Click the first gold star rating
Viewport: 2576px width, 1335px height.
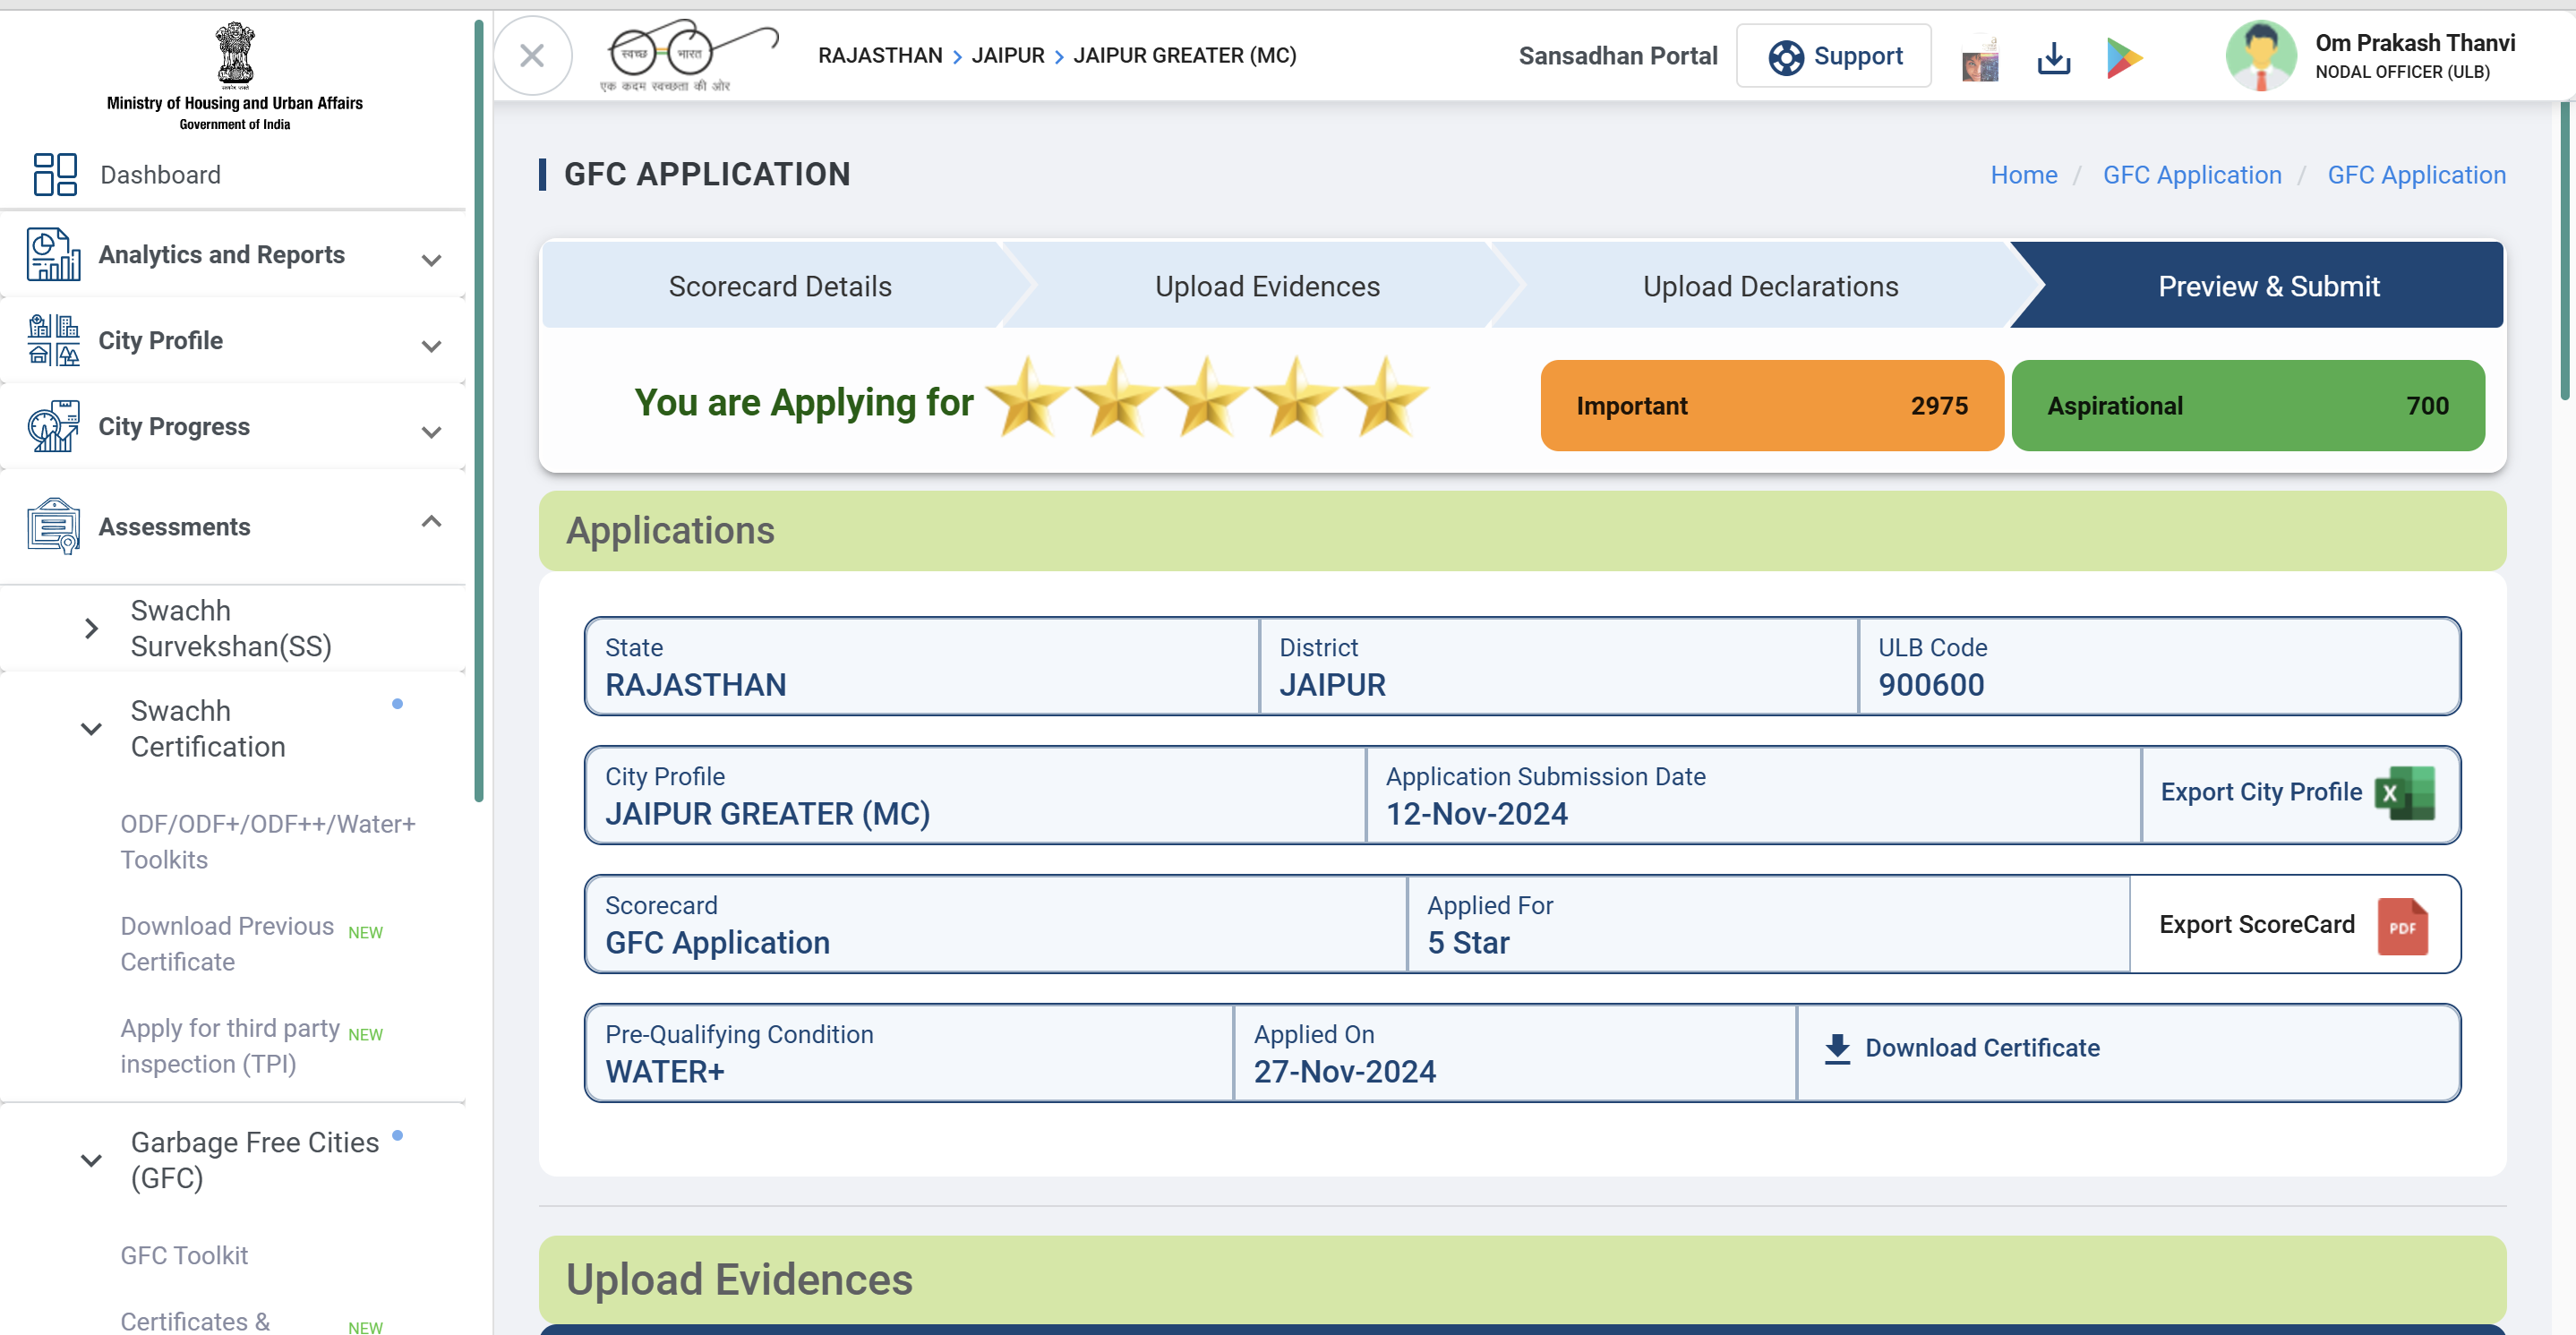pos(1028,397)
